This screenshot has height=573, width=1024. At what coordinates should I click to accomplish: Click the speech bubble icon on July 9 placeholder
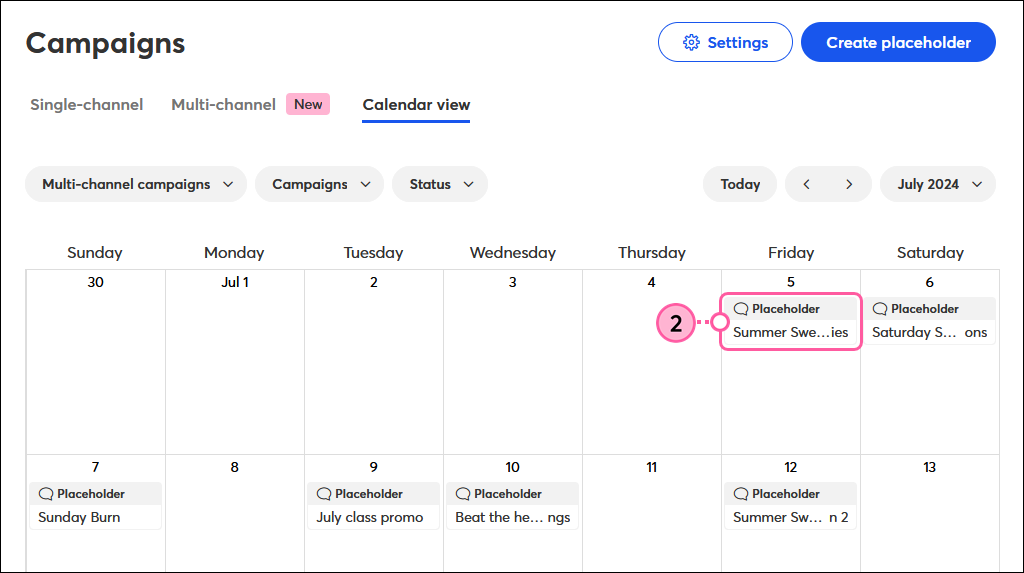click(324, 493)
